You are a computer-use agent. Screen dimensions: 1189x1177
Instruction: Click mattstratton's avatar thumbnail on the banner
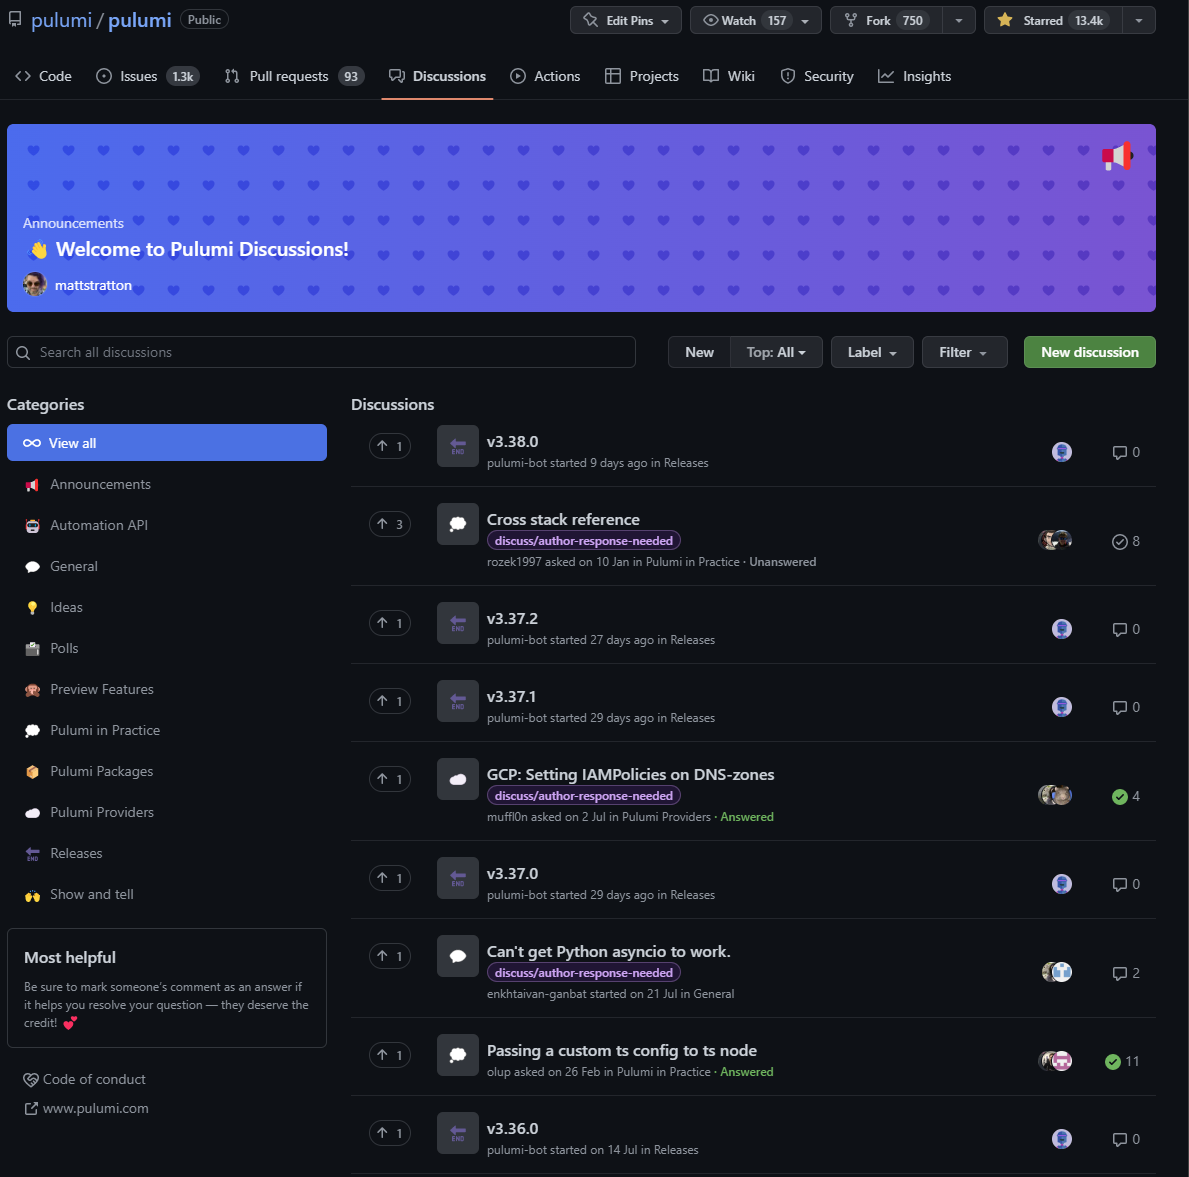pyautogui.click(x=34, y=284)
